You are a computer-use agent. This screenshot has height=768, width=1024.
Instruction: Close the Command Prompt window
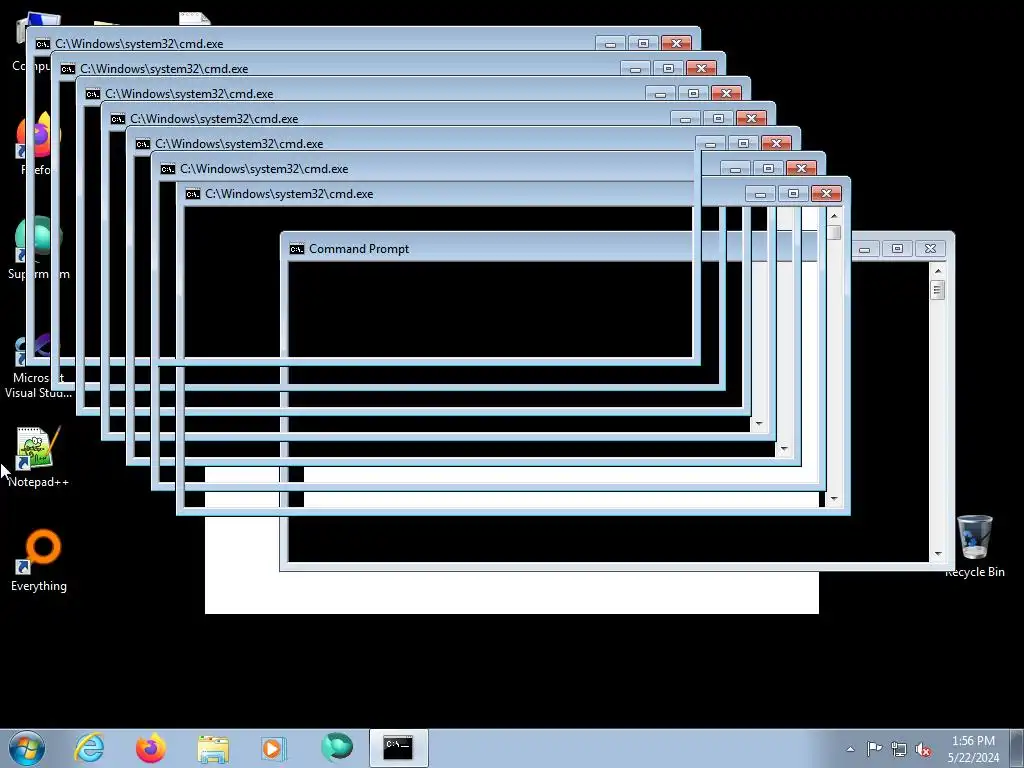tap(931, 249)
